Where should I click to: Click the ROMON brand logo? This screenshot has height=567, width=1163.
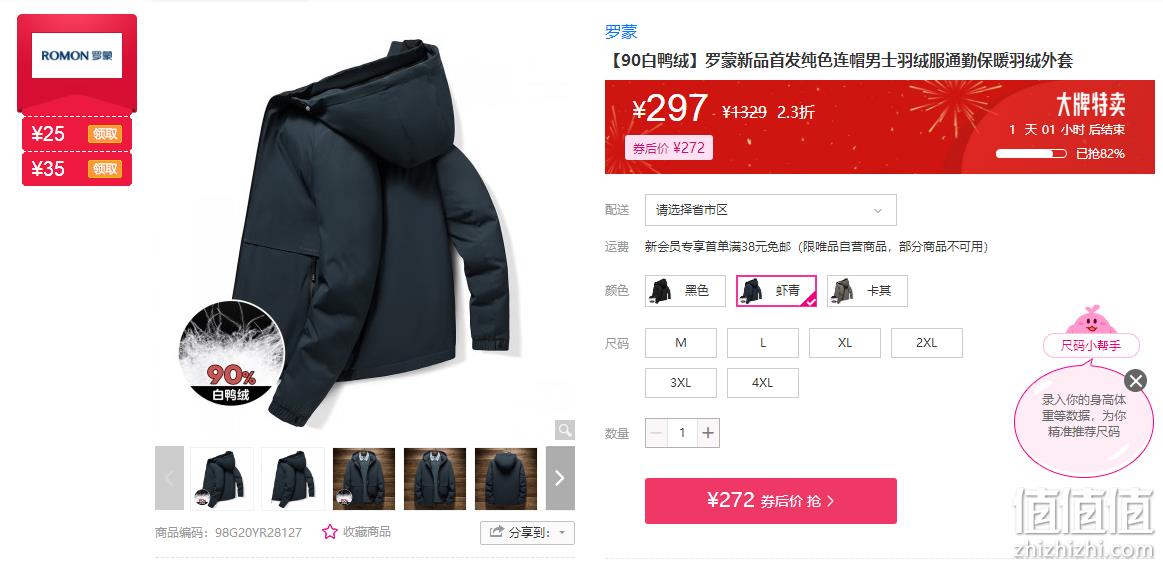tap(77, 56)
